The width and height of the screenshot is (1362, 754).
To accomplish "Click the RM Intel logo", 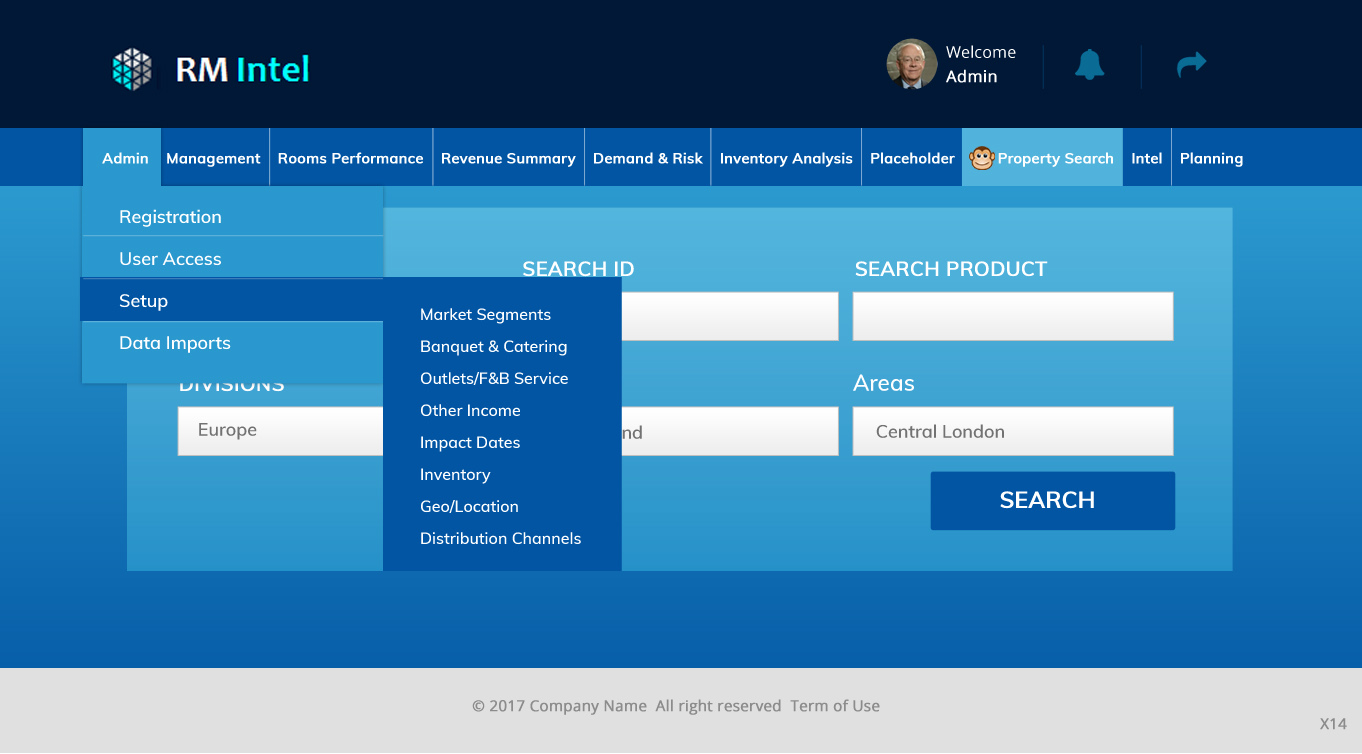I will click(210, 66).
